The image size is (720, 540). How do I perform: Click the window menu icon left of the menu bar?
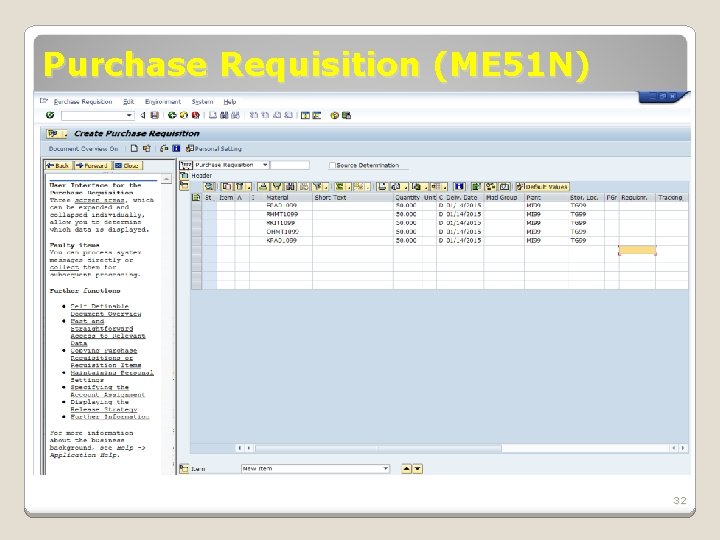[44, 101]
